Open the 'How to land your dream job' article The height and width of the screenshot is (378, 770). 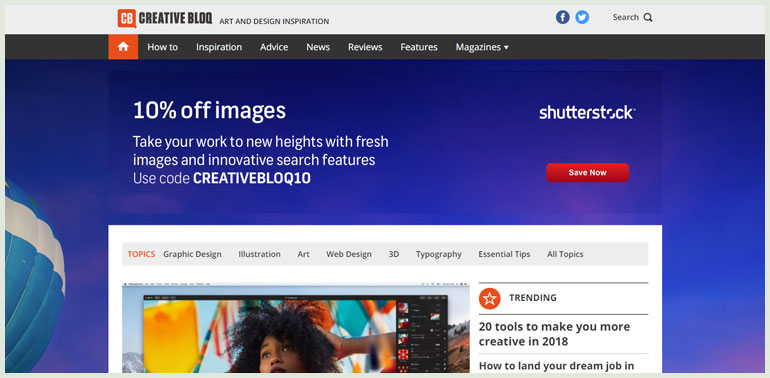[556, 366]
